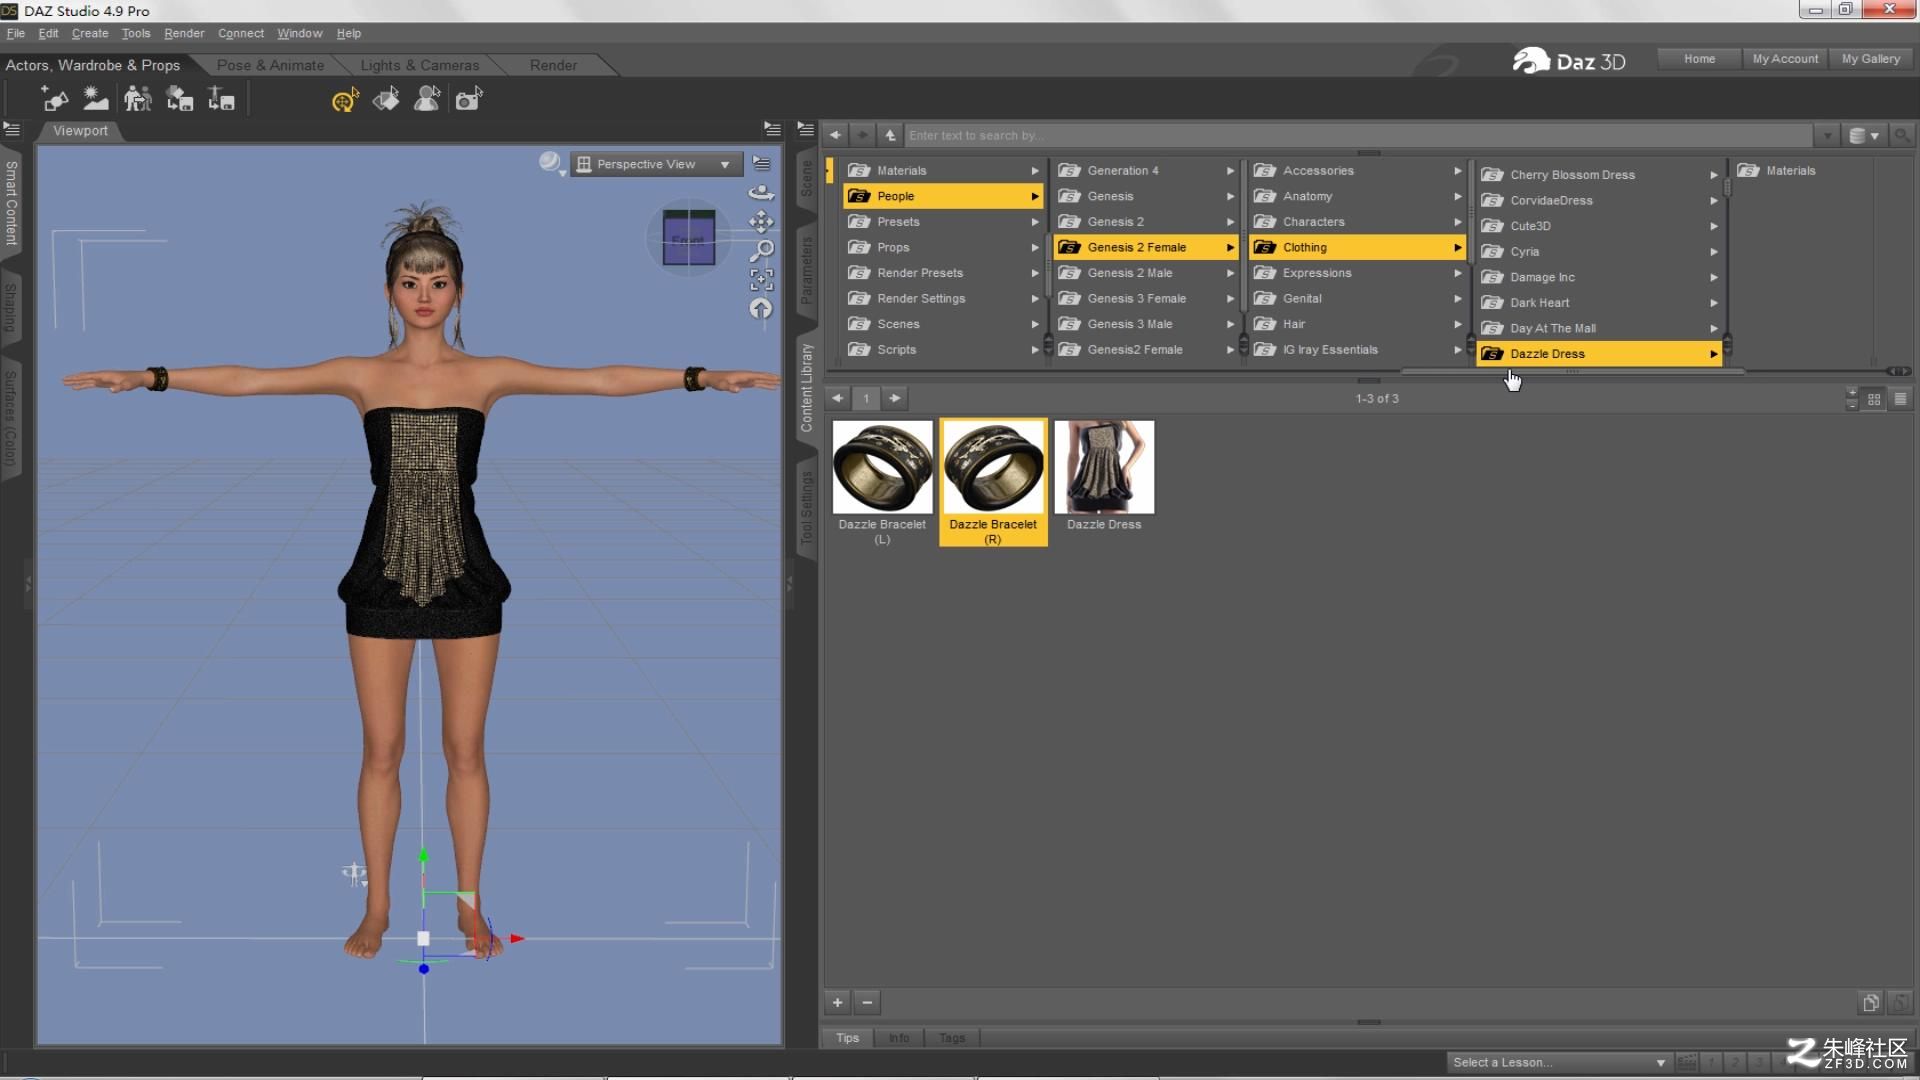Image resolution: width=1920 pixels, height=1080 pixels.
Task: Select the Surface Selection Tool
Action: [386, 99]
